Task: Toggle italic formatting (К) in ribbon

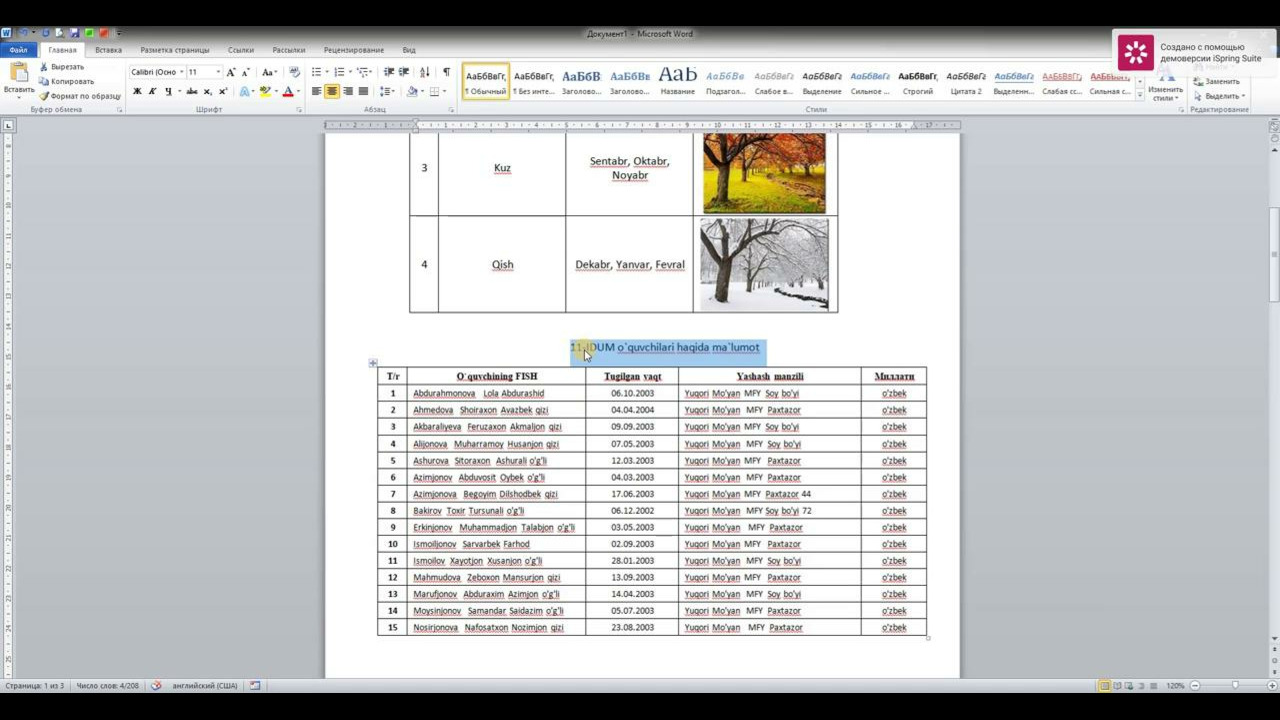Action: pos(152,91)
